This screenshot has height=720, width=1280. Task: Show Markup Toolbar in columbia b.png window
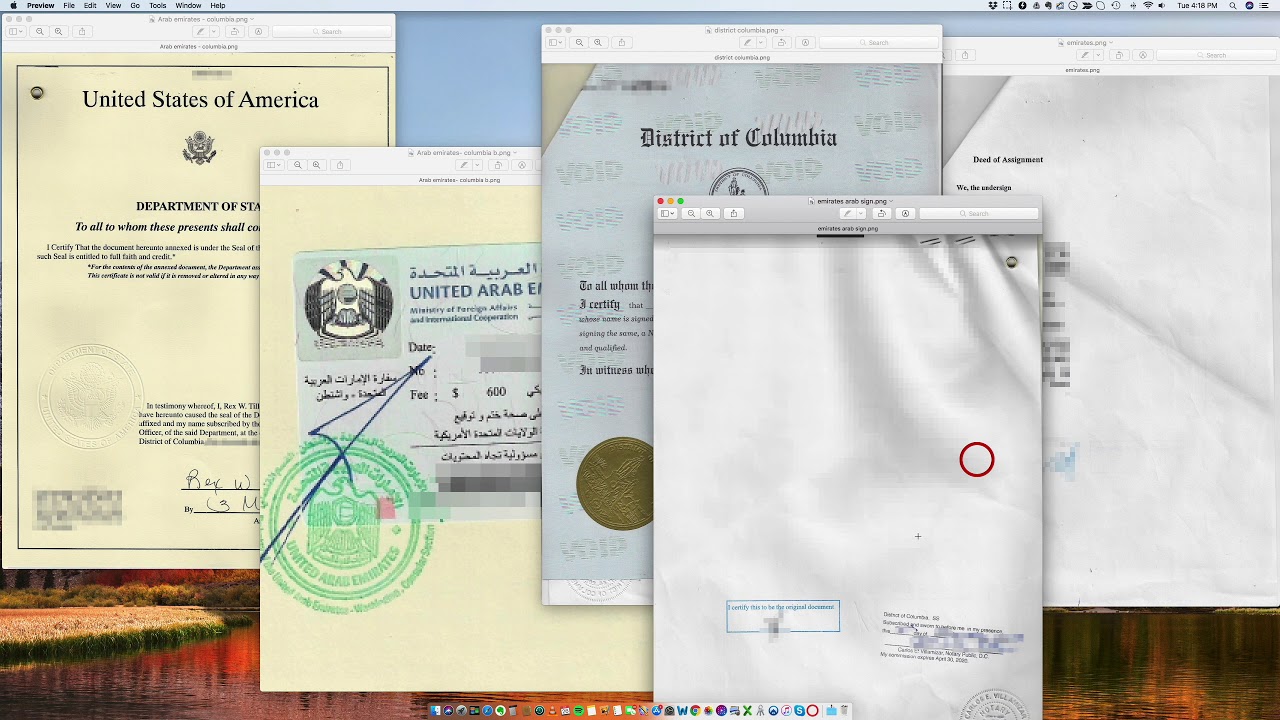(x=521, y=165)
